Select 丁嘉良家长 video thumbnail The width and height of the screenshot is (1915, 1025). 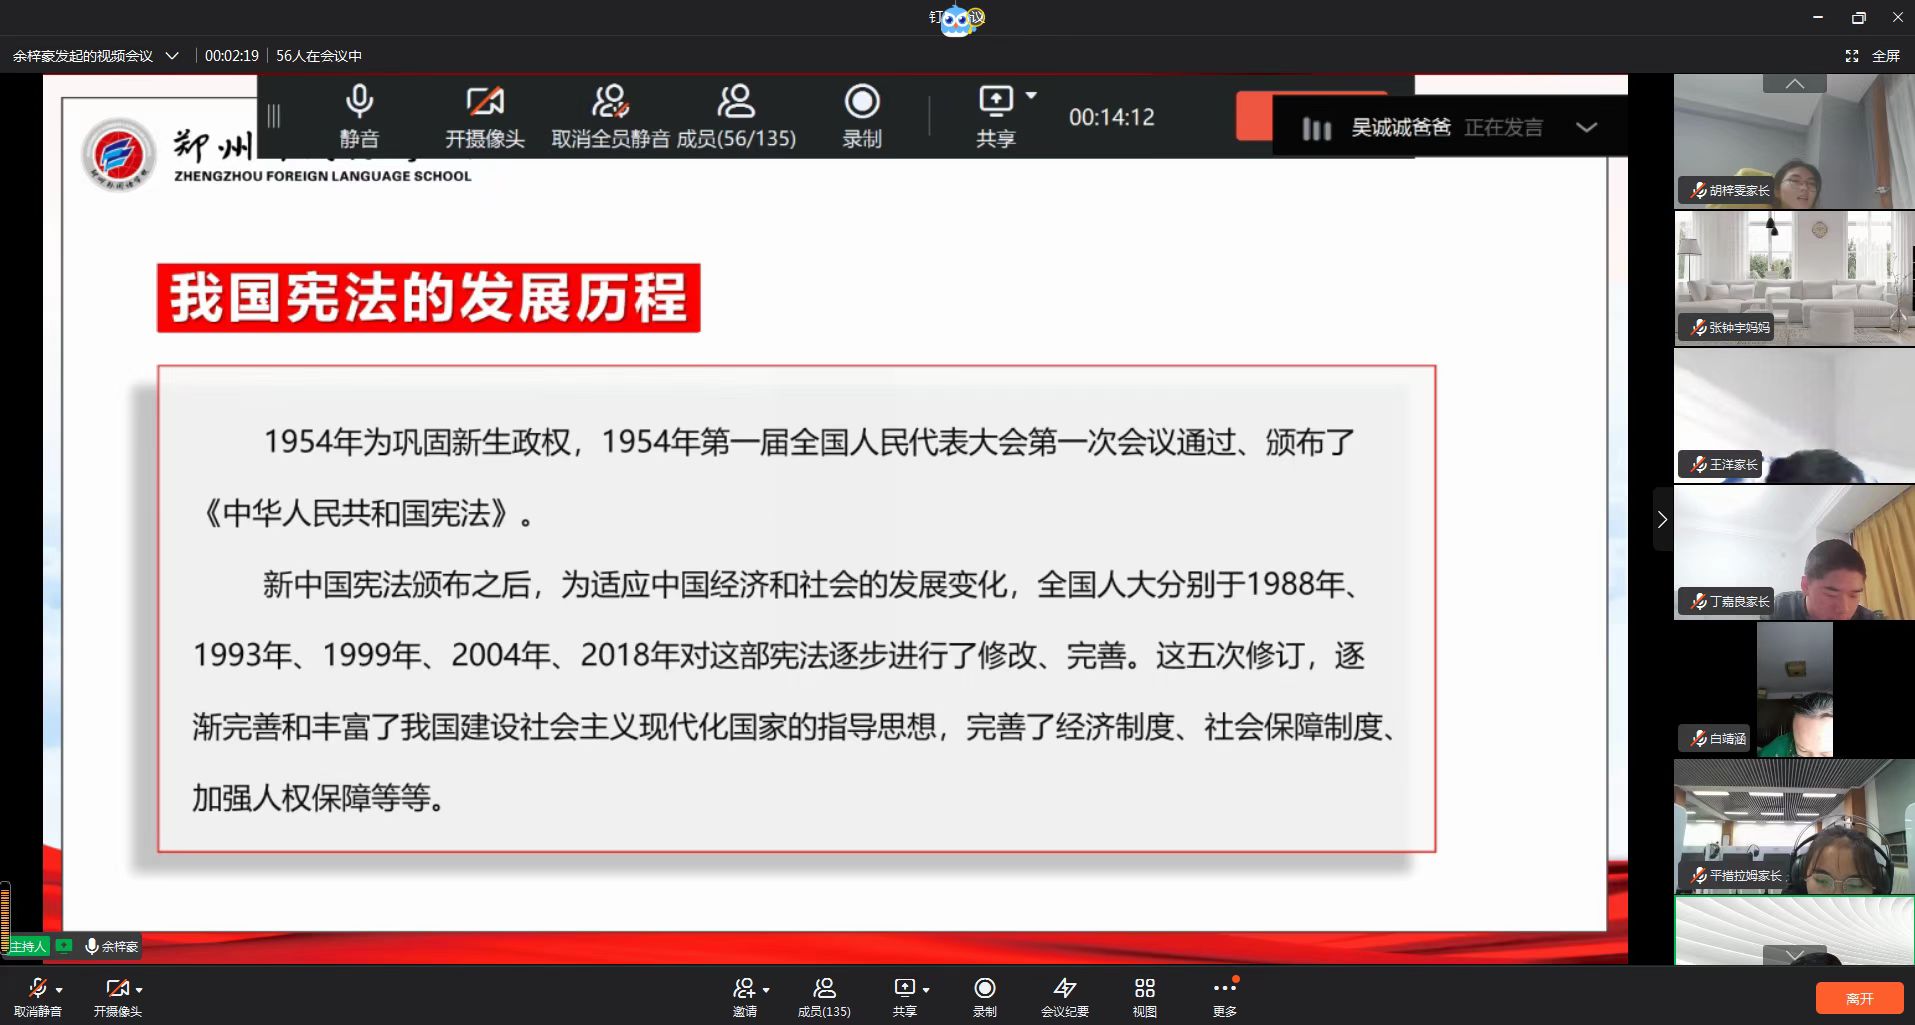(1794, 552)
